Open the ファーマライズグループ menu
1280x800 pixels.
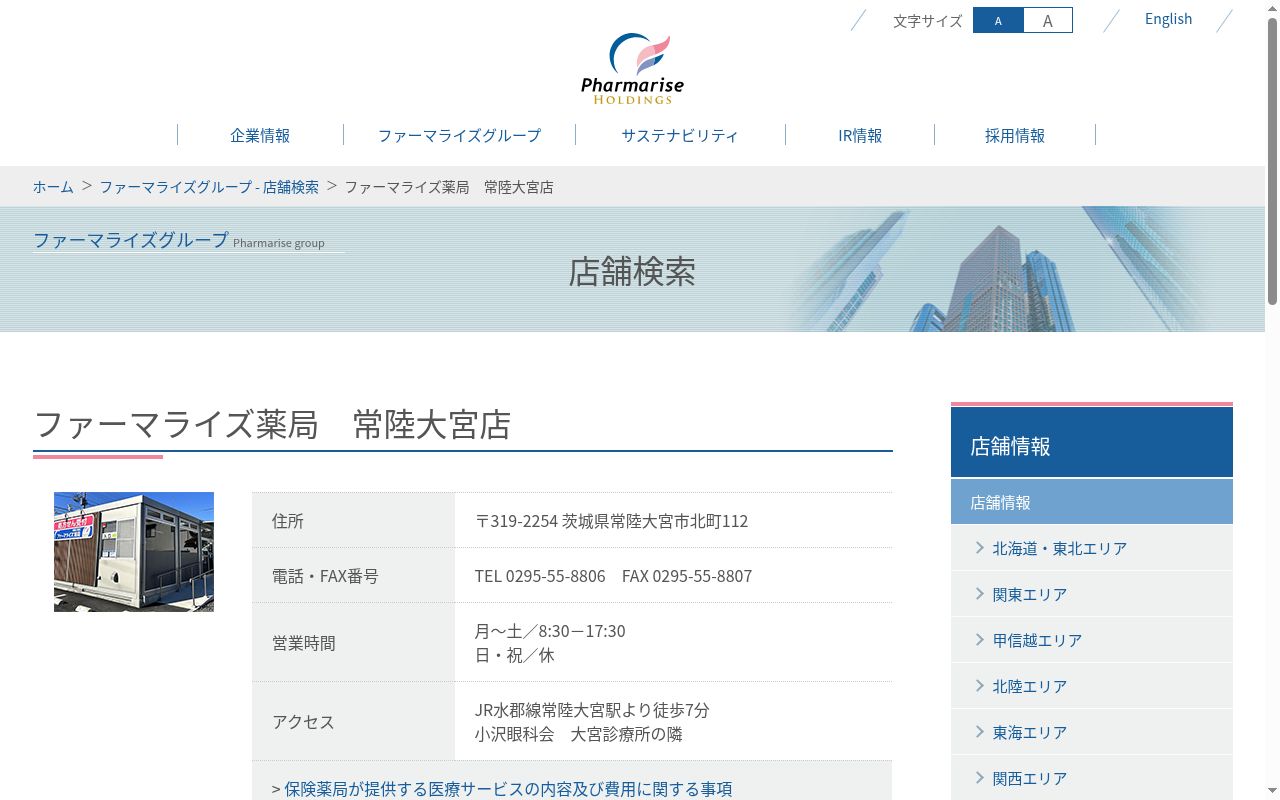tap(459, 135)
